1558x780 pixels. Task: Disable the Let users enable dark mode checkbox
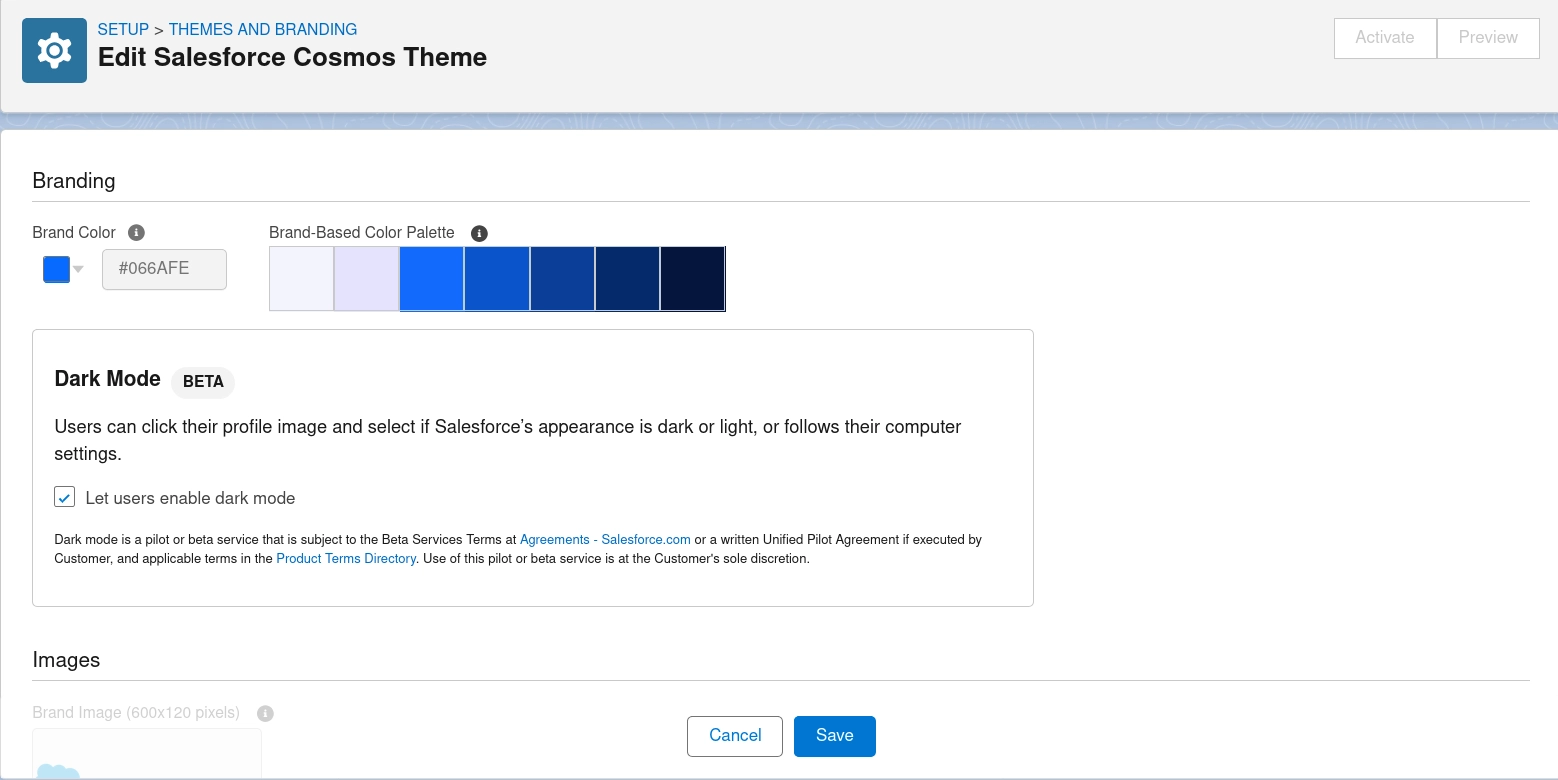64,497
